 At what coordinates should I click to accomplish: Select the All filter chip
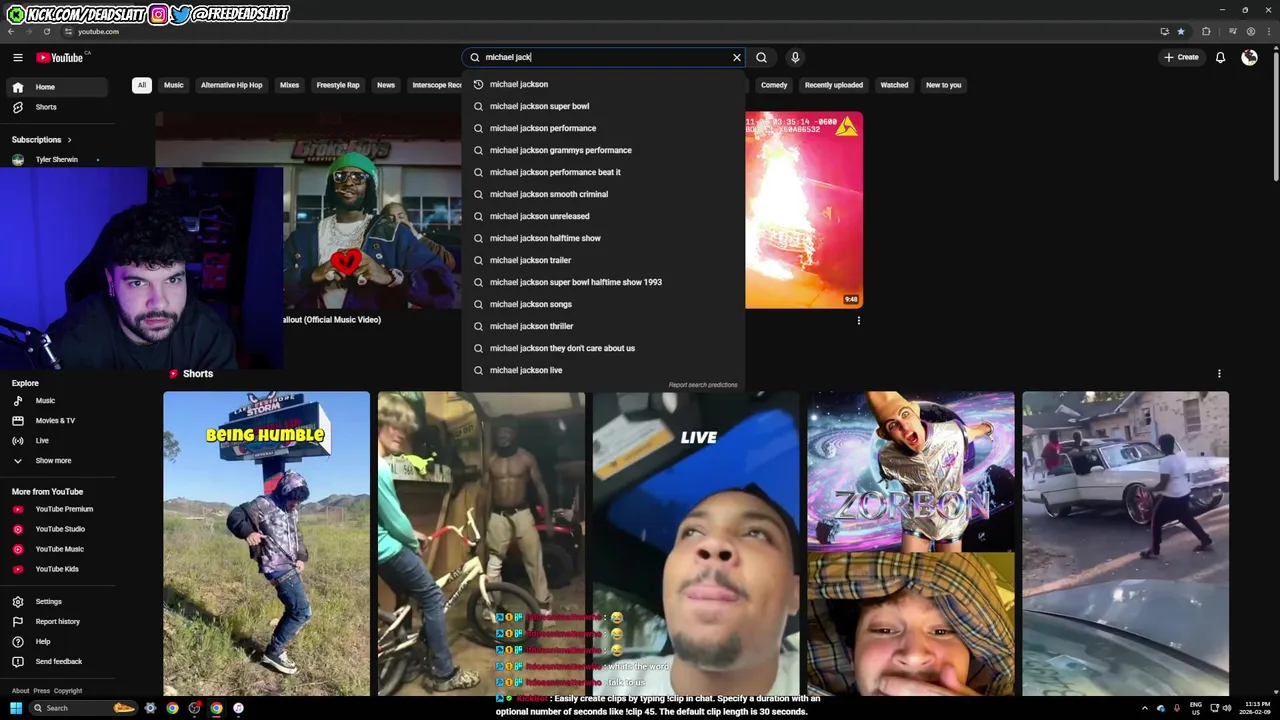141,85
